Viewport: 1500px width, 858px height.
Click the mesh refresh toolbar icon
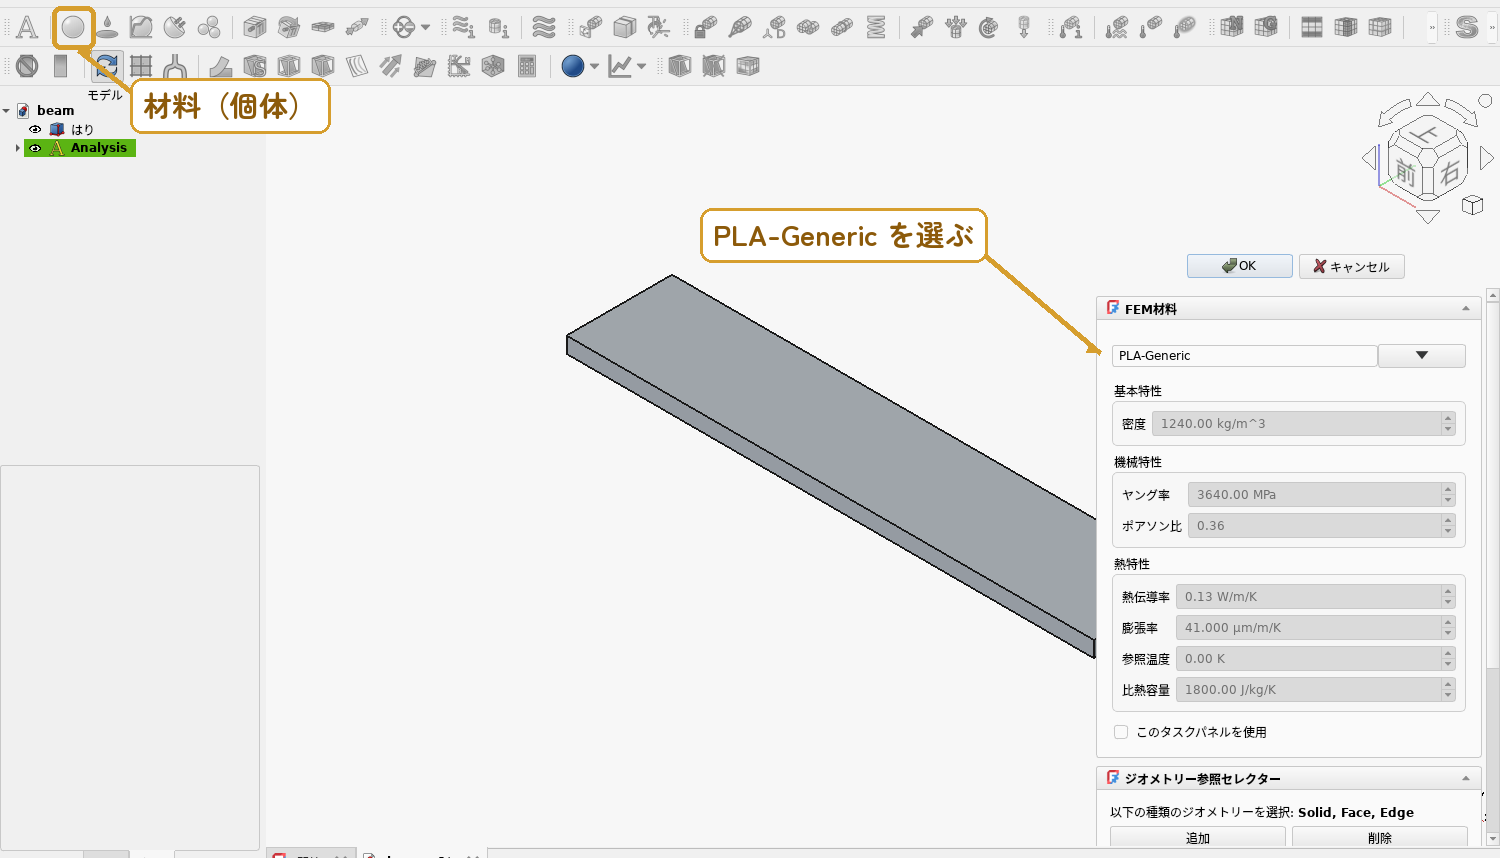tap(107, 66)
